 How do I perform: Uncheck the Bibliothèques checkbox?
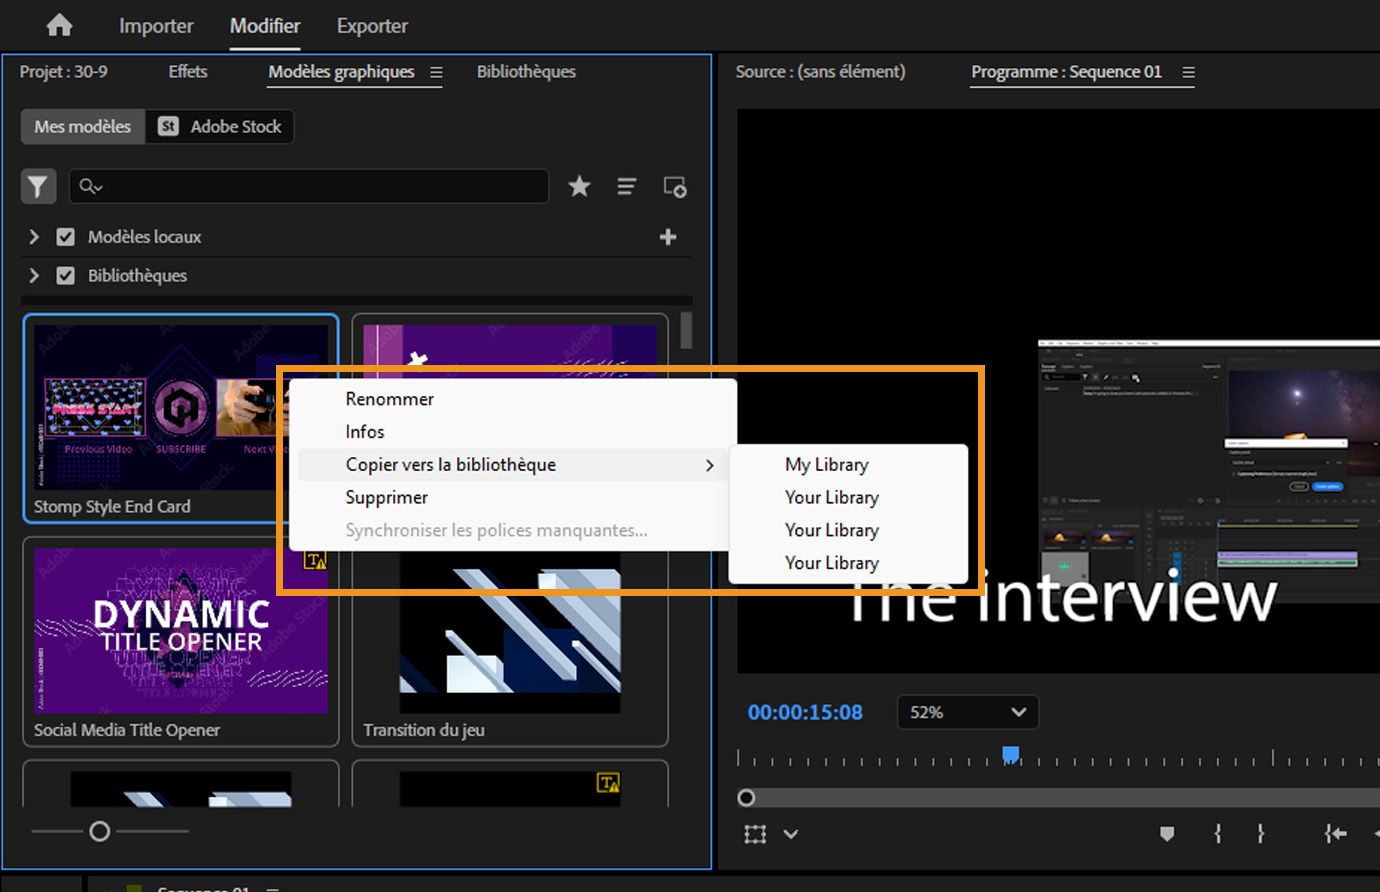pos(66,275)
